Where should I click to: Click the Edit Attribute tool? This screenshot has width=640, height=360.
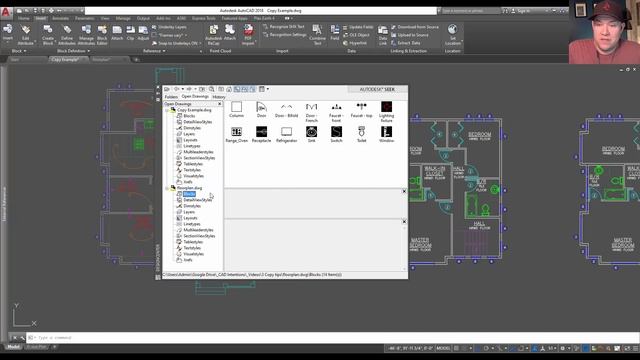pos(25,34)
